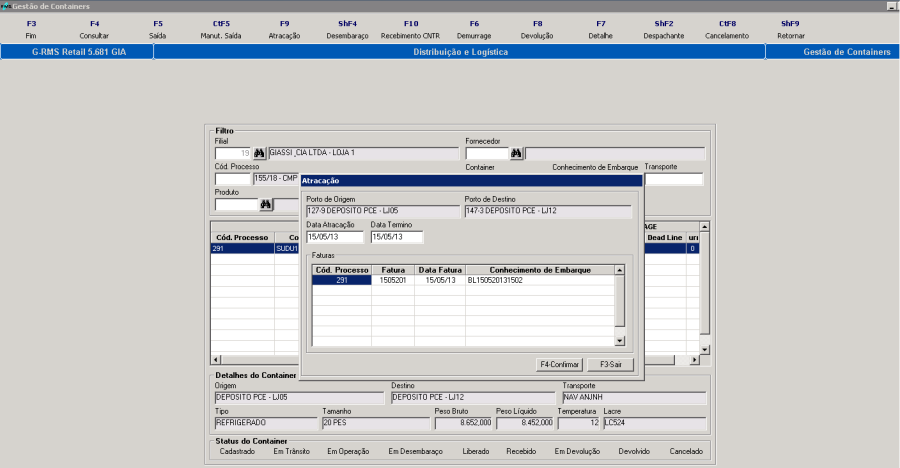Image resolution: width=900 pixels, height=468 pixels.
Task: Click Transporte field NAV ANJNH
Action: (x=634, y=397)
